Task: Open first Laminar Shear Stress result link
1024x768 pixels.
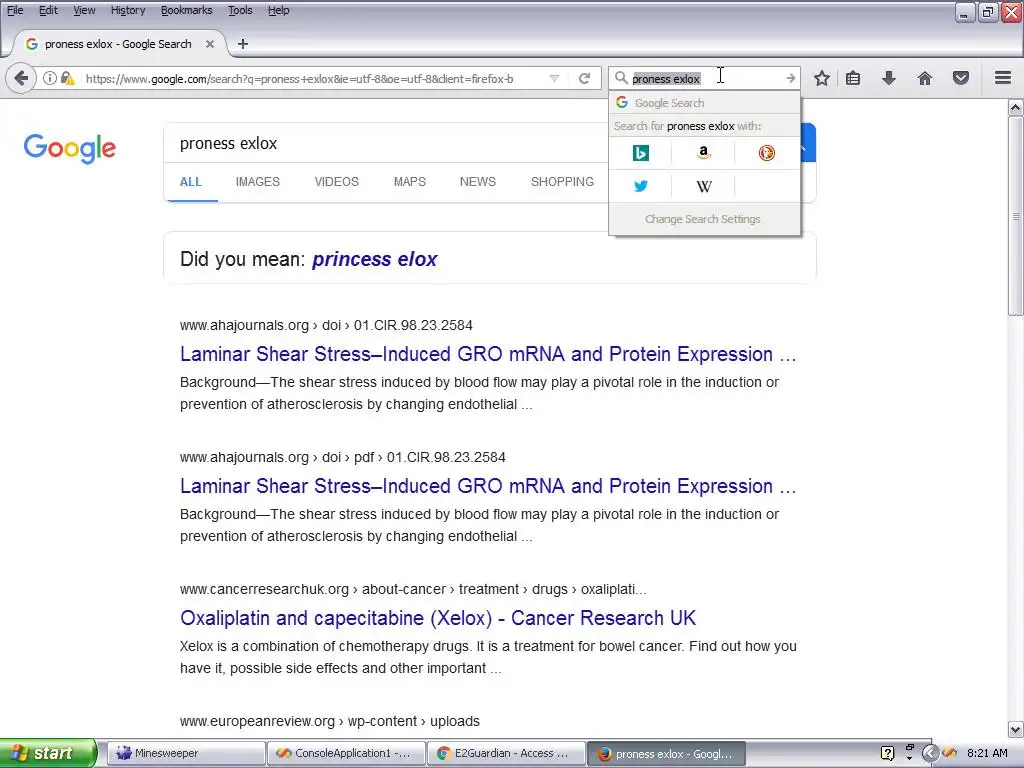Action: point(488,354)
